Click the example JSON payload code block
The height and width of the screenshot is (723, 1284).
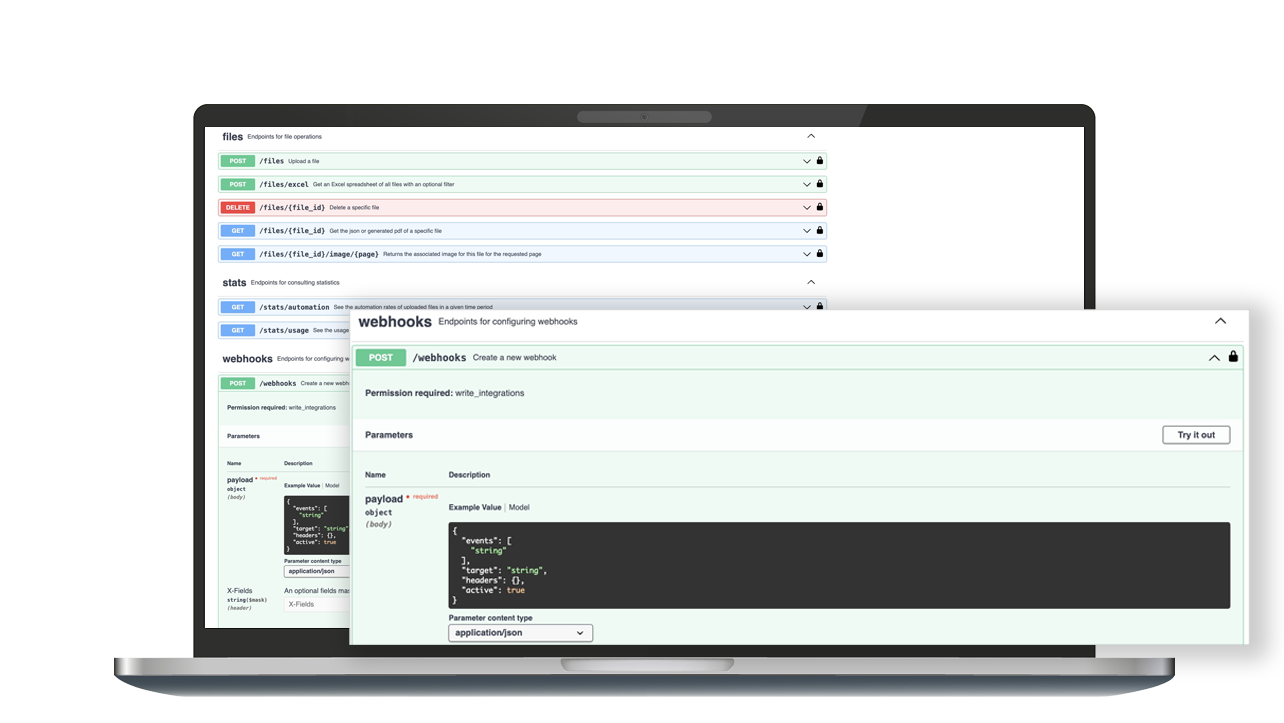click(837, 564)
